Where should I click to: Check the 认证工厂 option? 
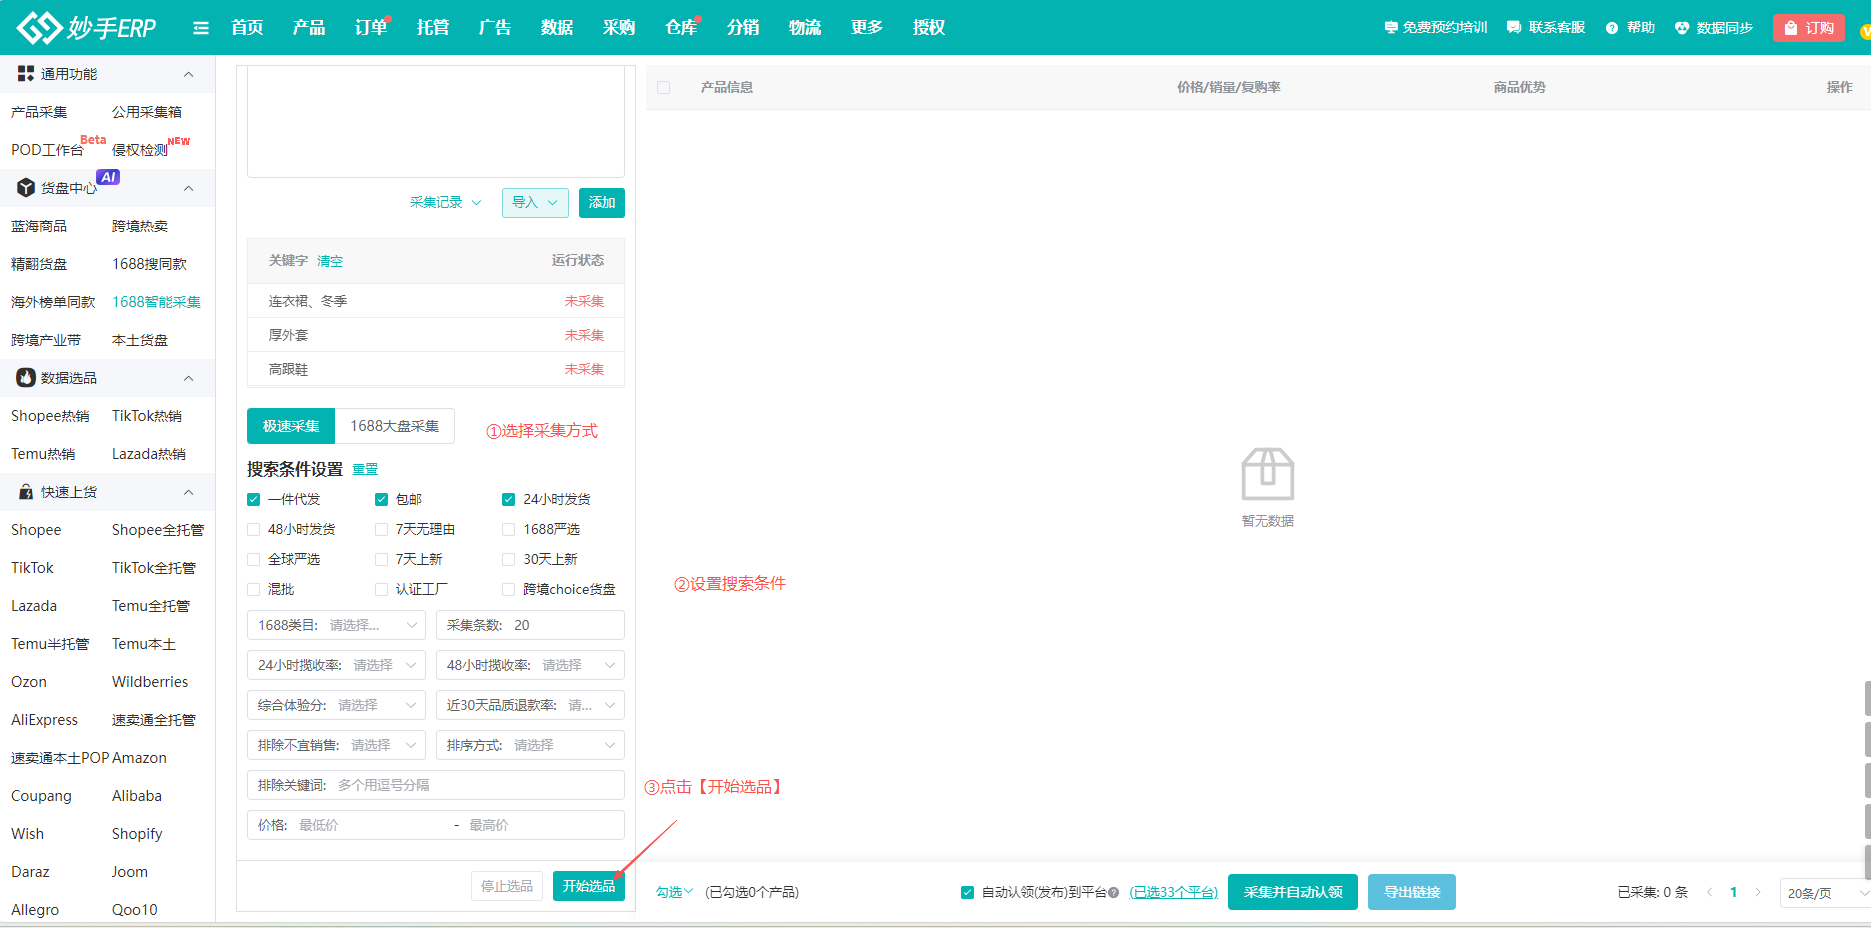[381, 589]
